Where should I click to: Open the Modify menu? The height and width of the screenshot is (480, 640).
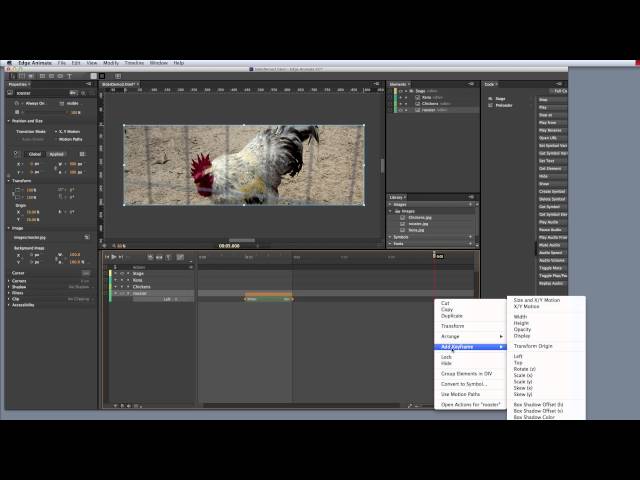111,63
